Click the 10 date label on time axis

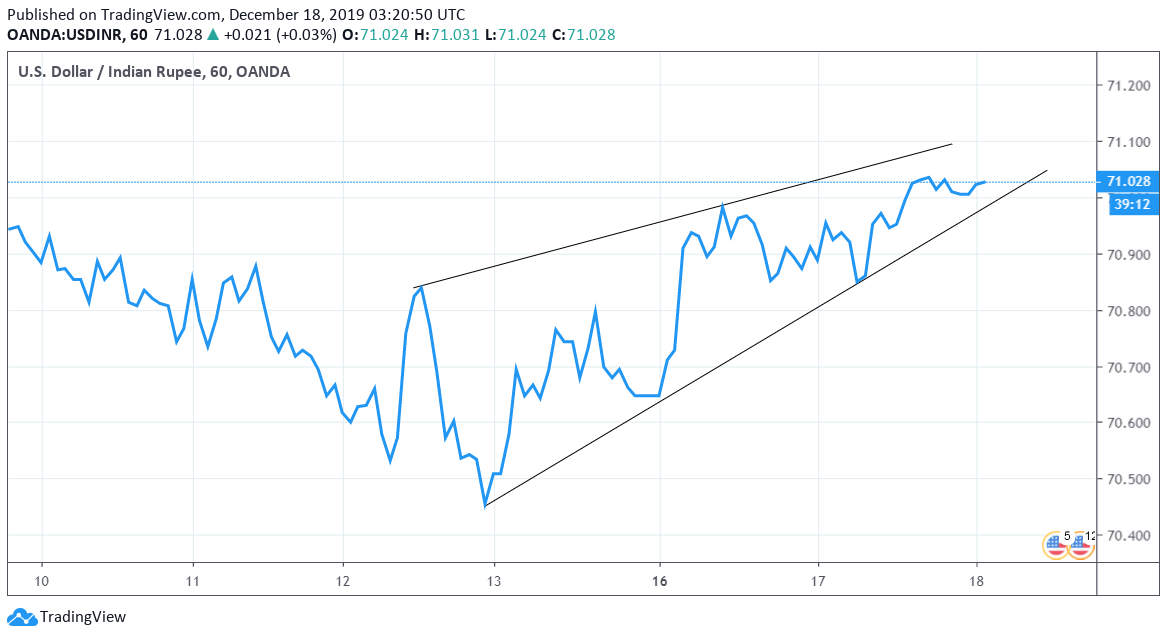[42, 581]
